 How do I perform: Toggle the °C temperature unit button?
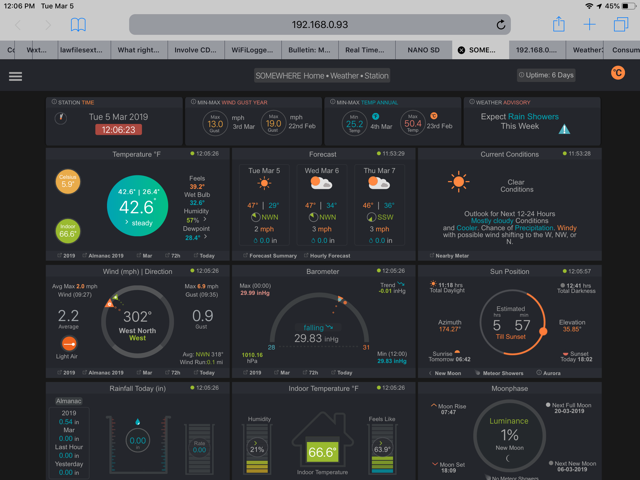click(617, 73)
